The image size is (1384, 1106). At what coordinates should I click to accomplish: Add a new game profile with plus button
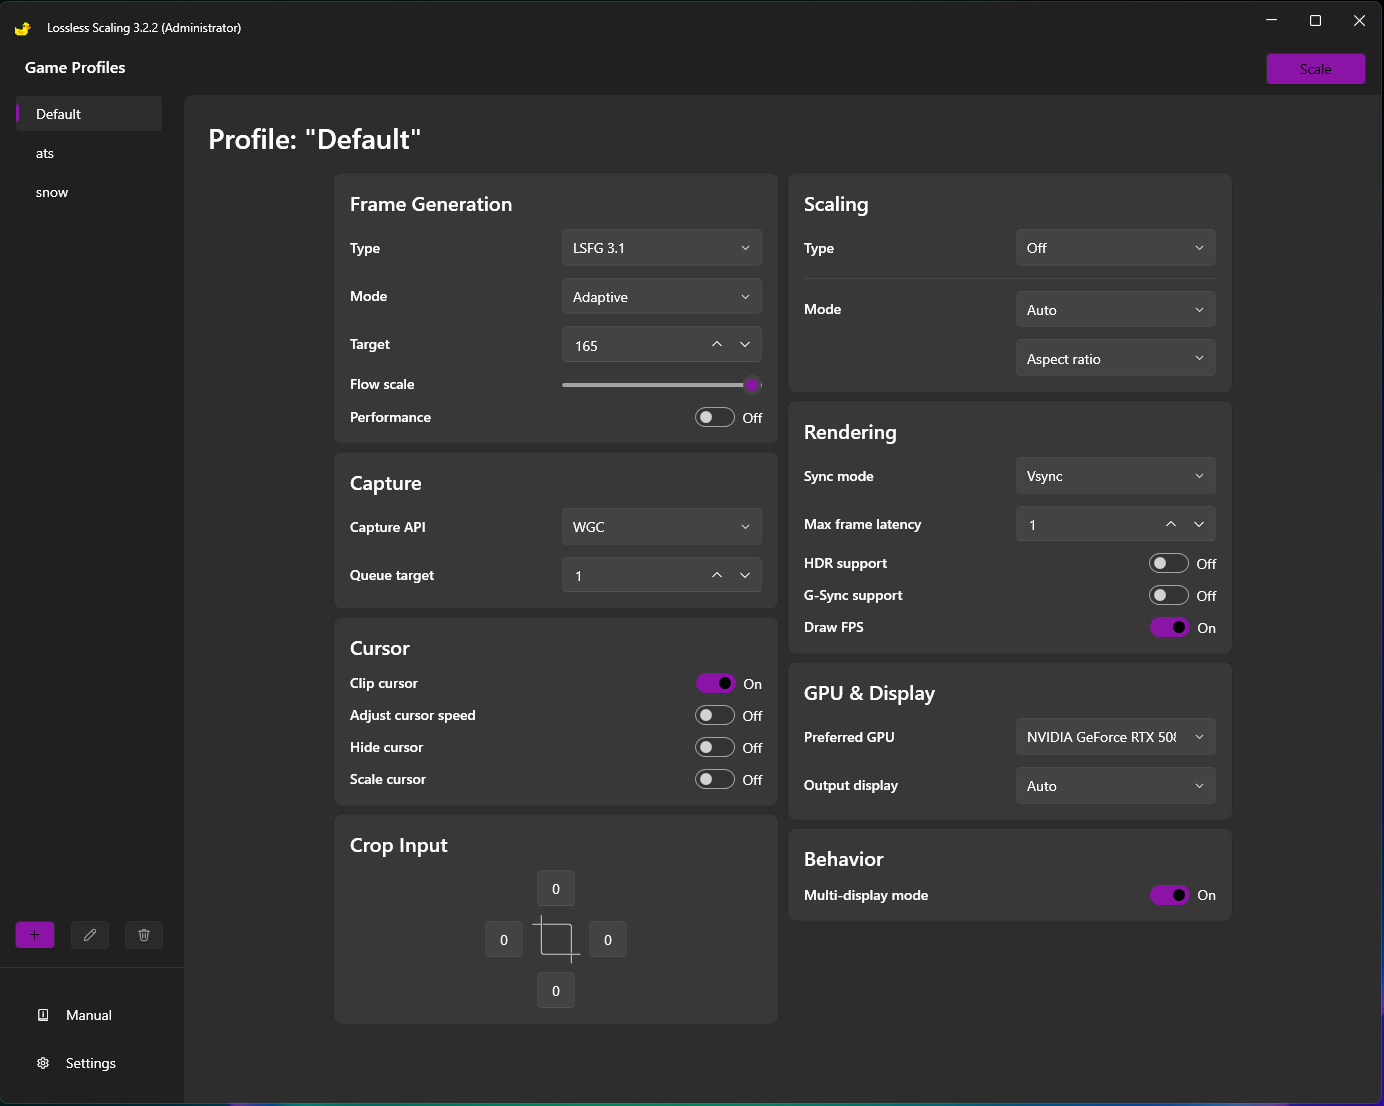pyautogui.click(x=35, y=935)
